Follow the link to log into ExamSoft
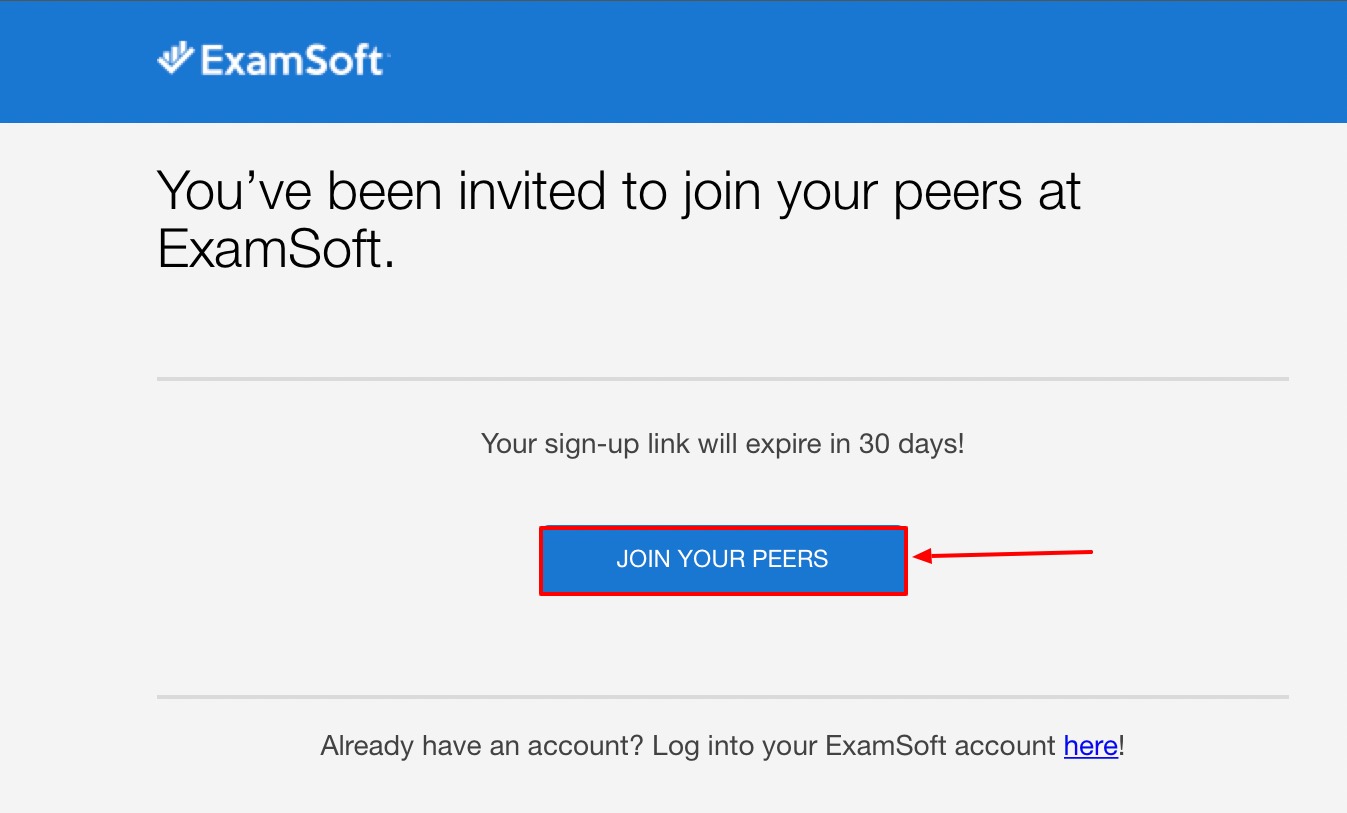 pos(1090,746)
